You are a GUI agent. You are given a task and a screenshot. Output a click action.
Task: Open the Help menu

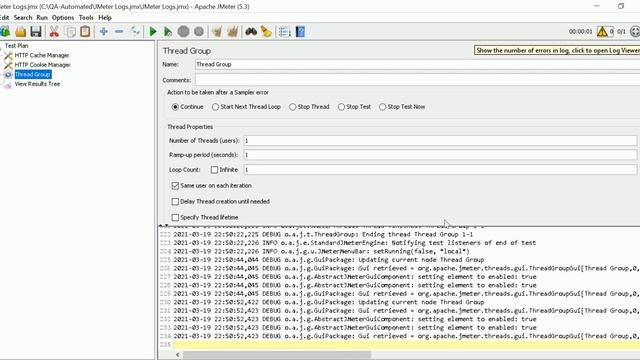pos(105,18)
